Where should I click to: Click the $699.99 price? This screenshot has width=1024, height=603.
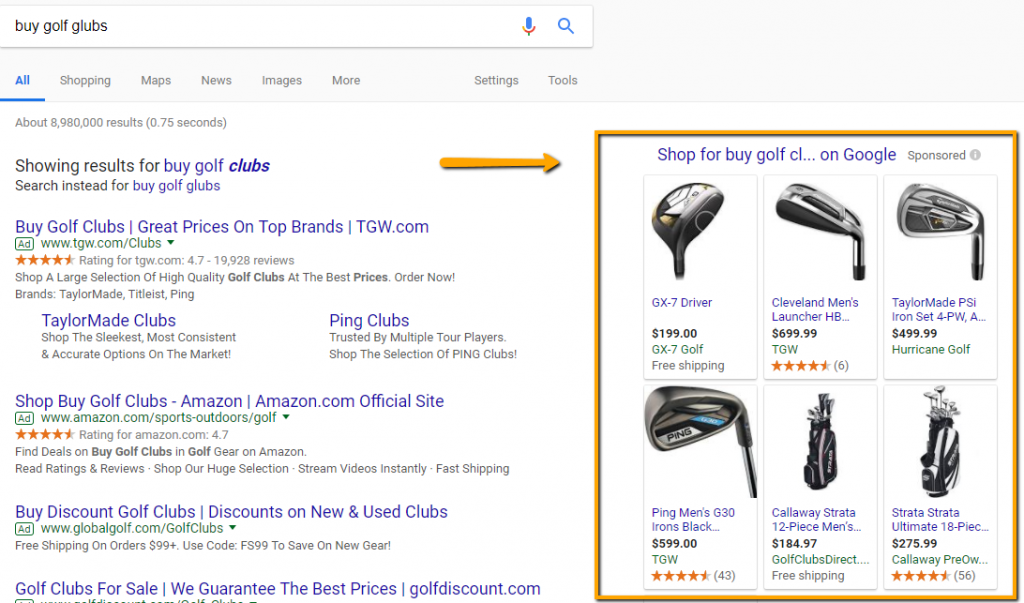click(x=793, y=333)
